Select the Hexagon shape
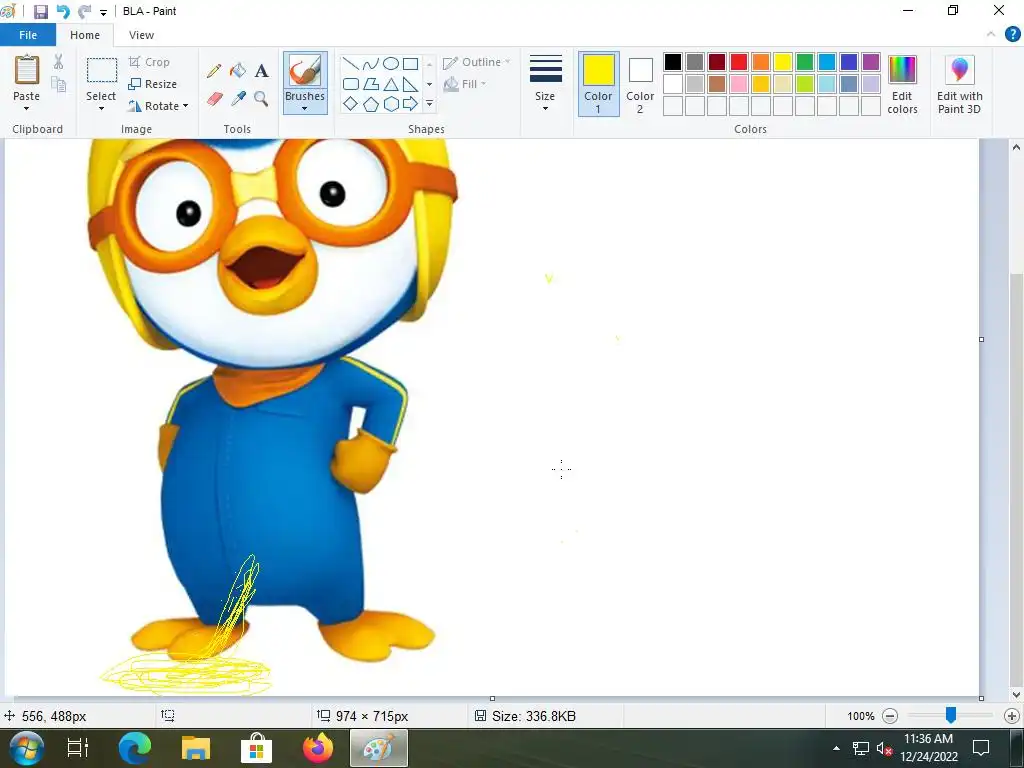Screen dimensions: 1024x768 coord(391,104)
